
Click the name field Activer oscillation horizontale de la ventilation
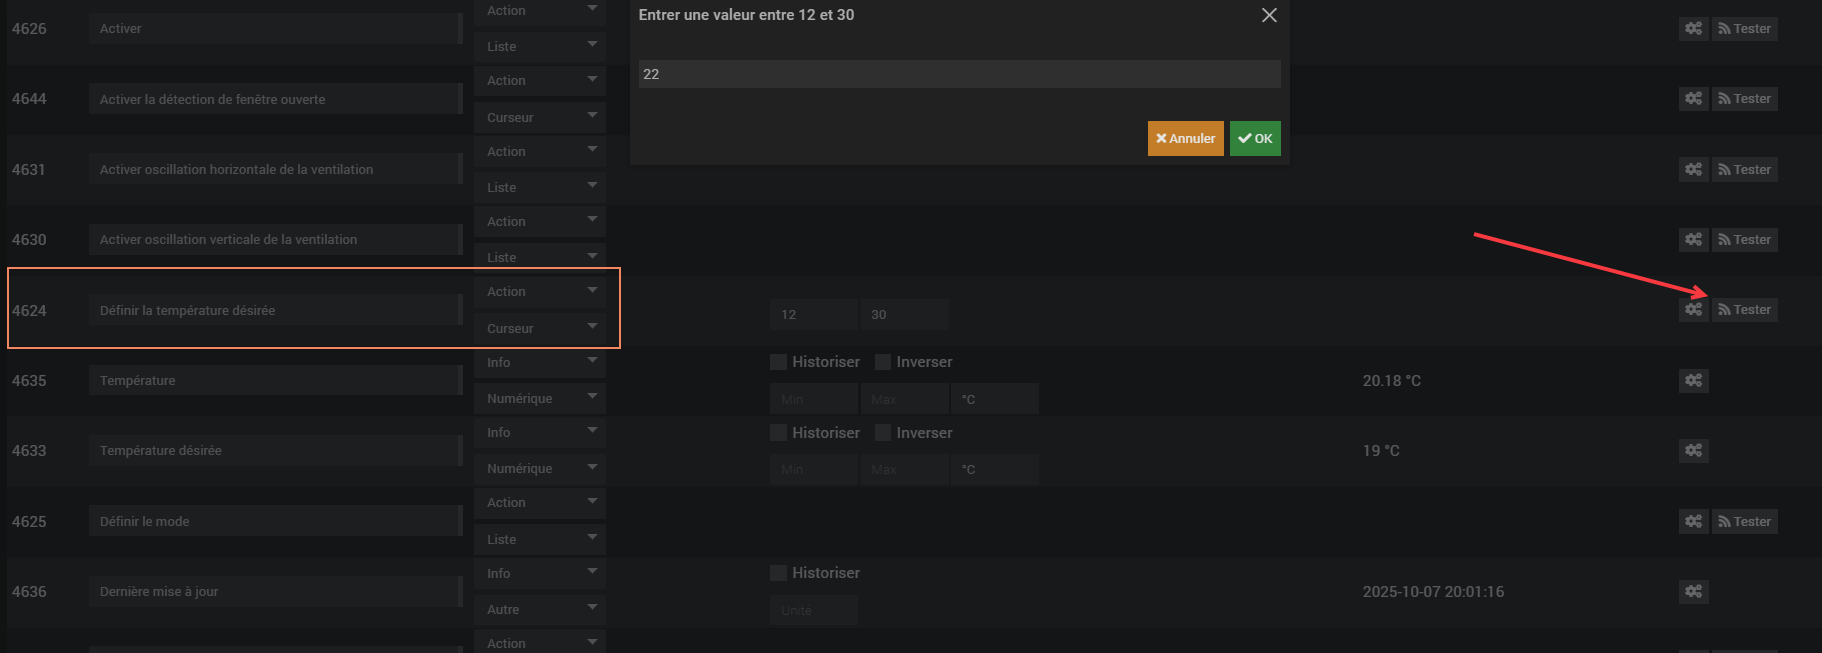click(275, 170)
